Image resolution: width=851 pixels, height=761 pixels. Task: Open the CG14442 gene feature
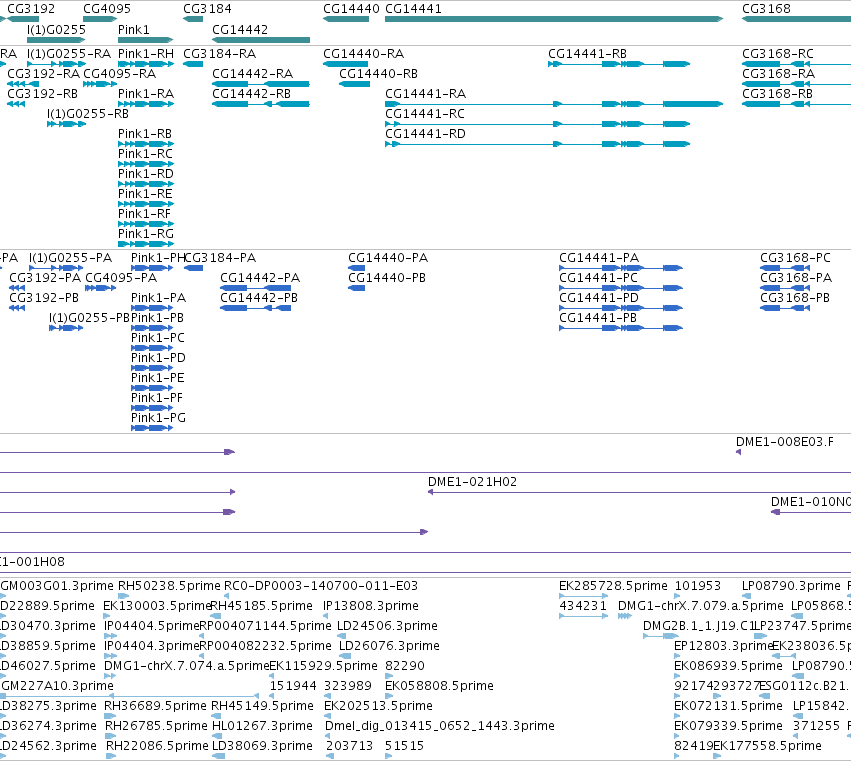[261, 40]
